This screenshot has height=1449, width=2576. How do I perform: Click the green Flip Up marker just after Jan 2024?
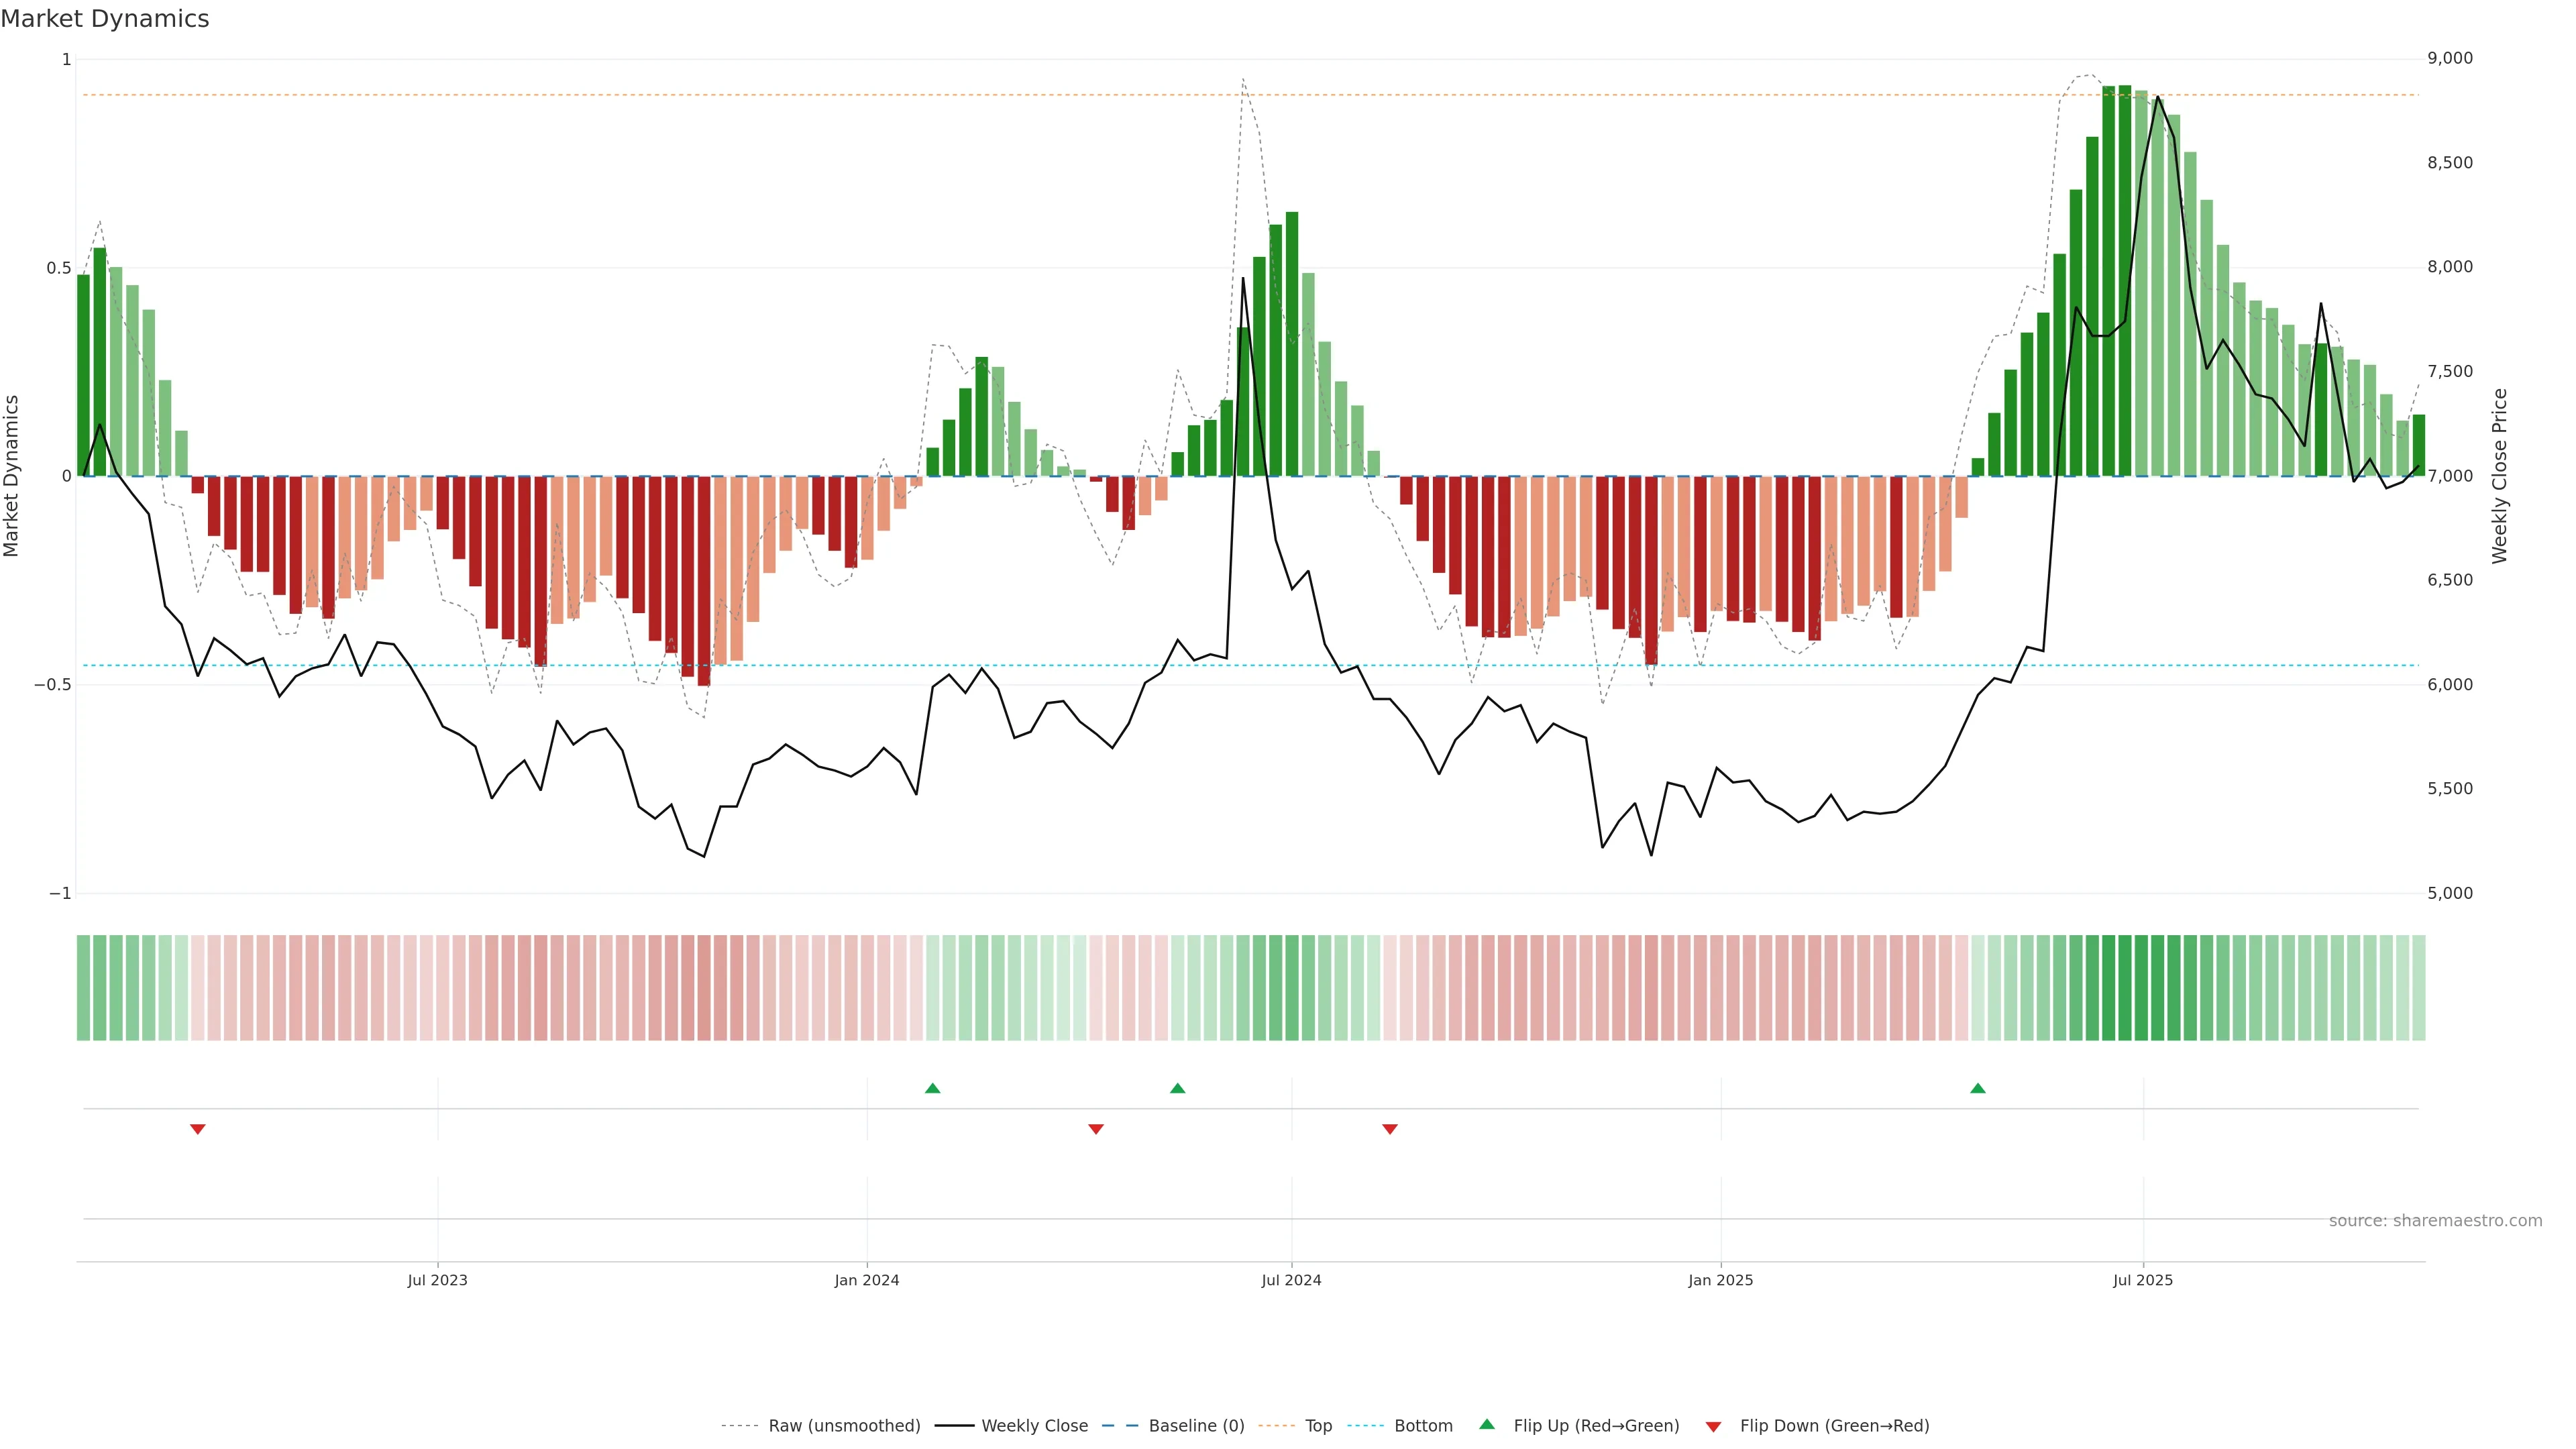click(x=932, y=1088)
